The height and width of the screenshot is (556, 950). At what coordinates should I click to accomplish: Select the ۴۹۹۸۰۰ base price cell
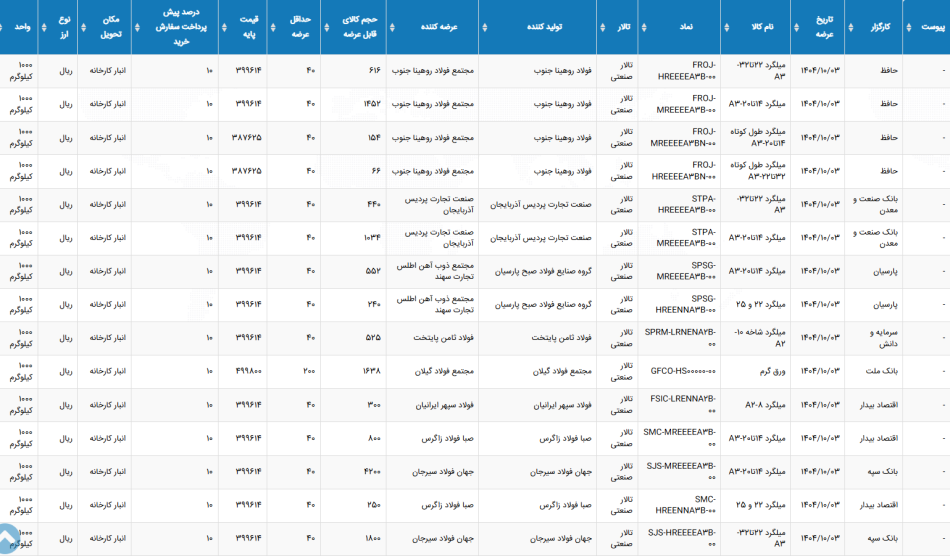(x=248, y=371)
